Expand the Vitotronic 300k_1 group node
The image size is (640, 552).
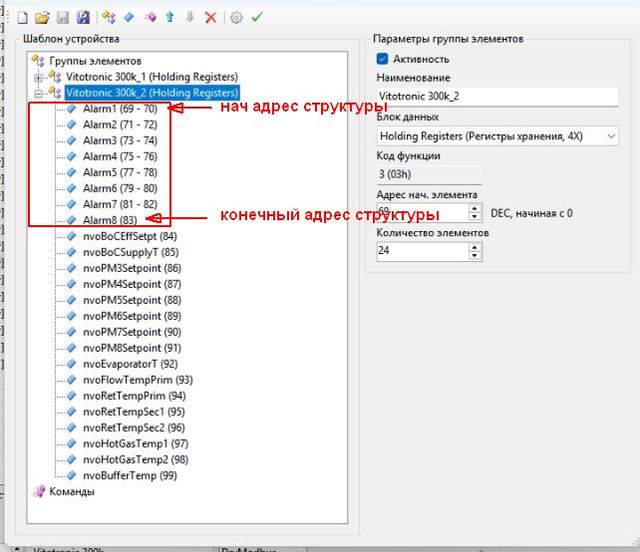[38, 78]
